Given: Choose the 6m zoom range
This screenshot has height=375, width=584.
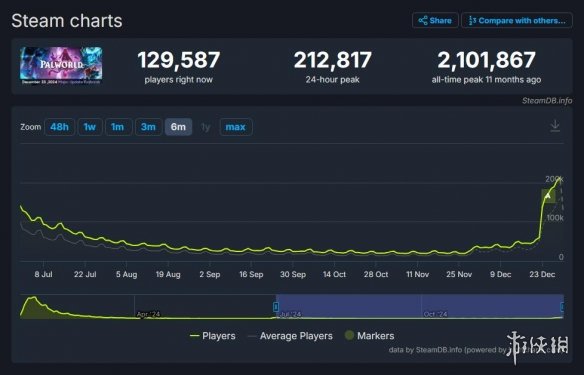Looking at the screenshot, I should pos(178,127).
